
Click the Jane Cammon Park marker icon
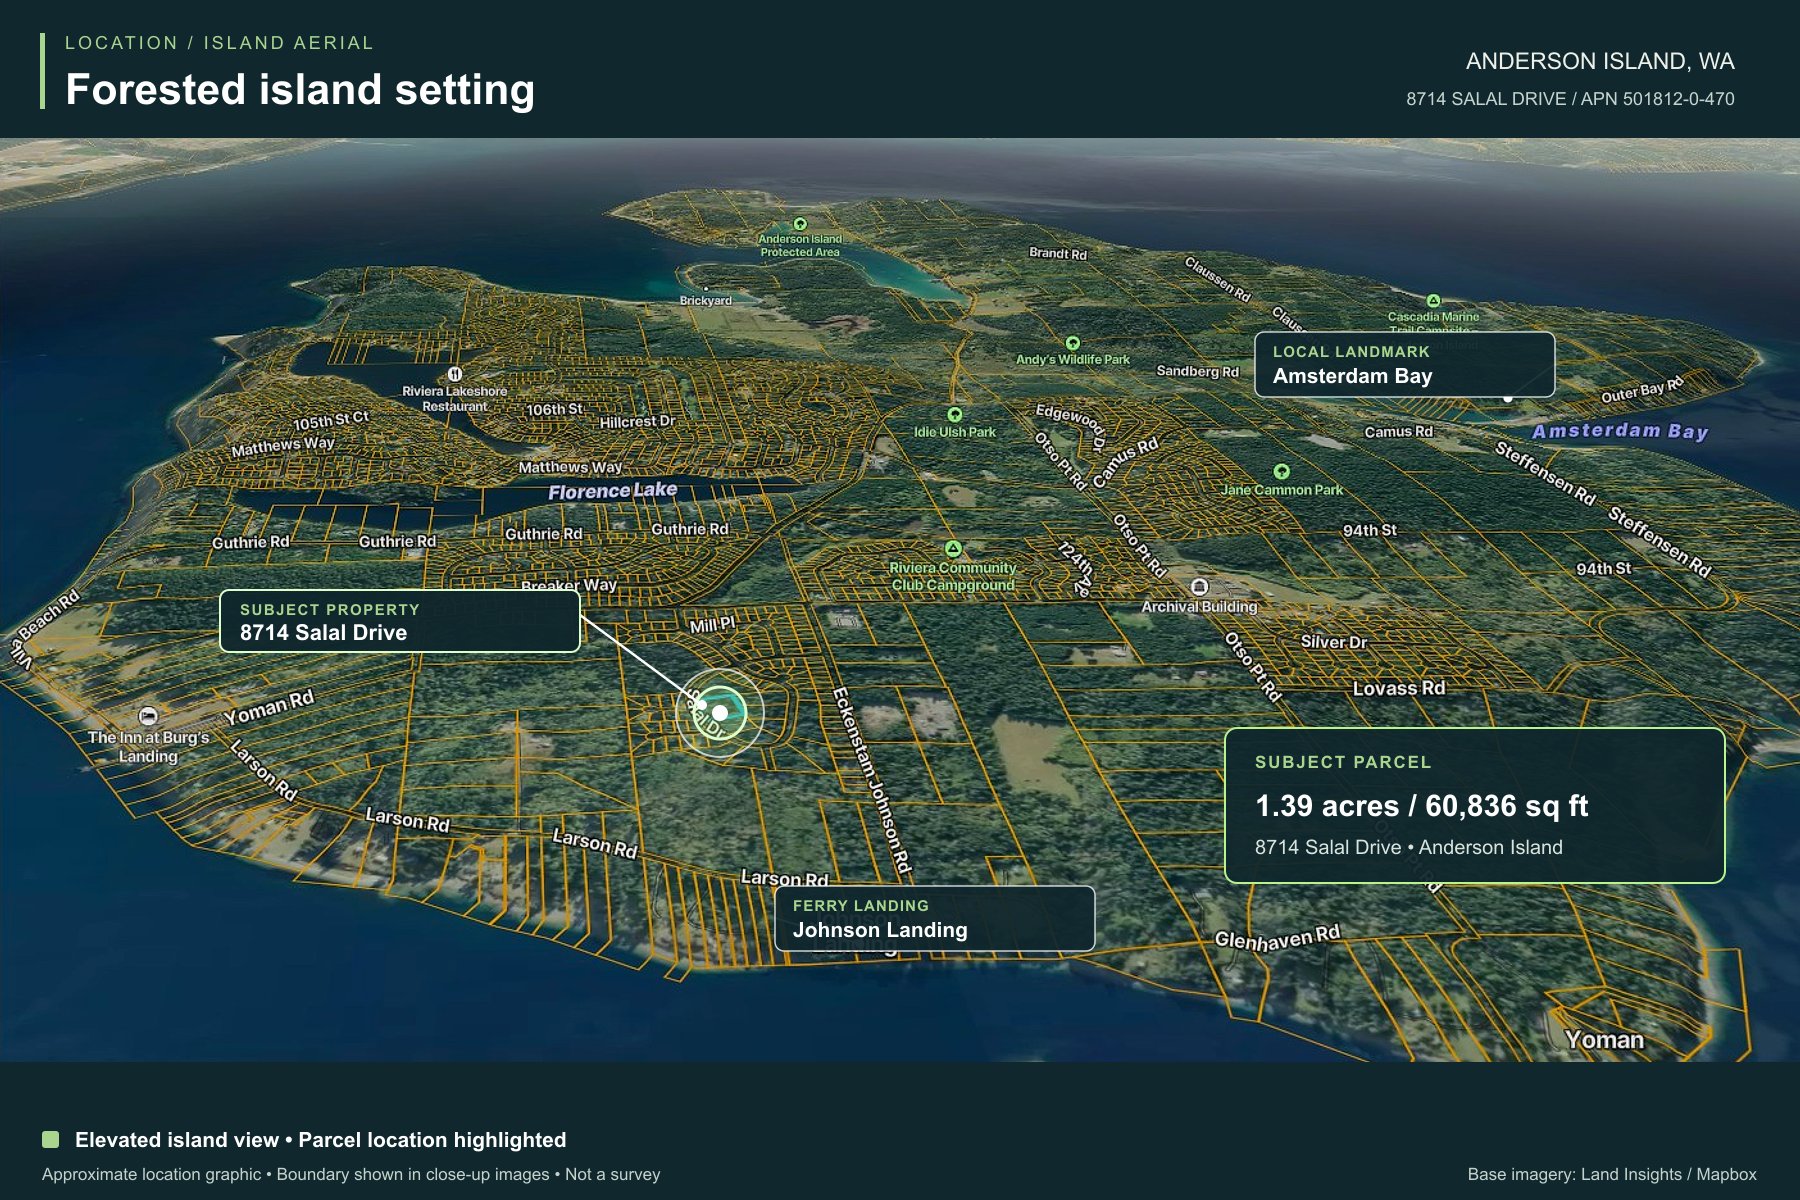(x=1282, y=471)
